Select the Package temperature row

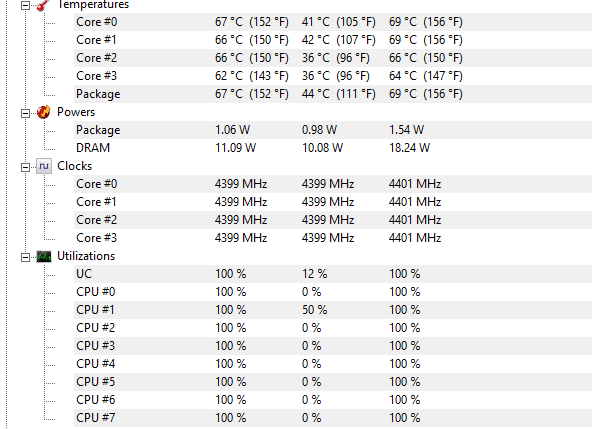click(x=333, y=94)
